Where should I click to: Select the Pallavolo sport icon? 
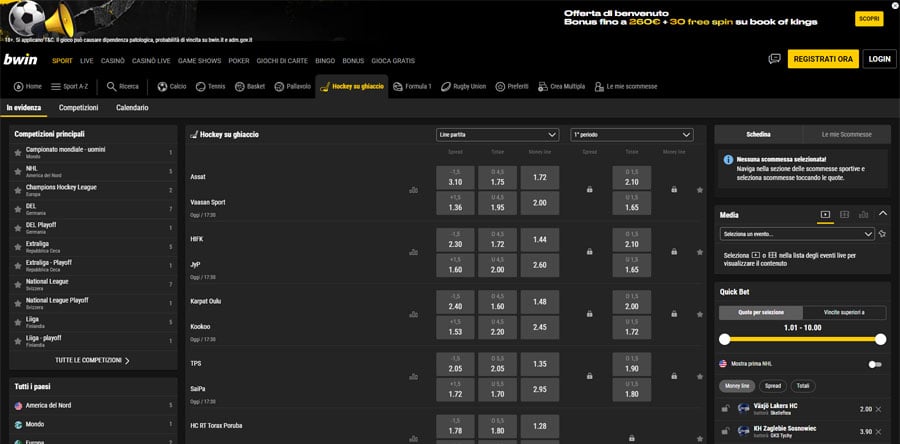[x=280, y=87]
